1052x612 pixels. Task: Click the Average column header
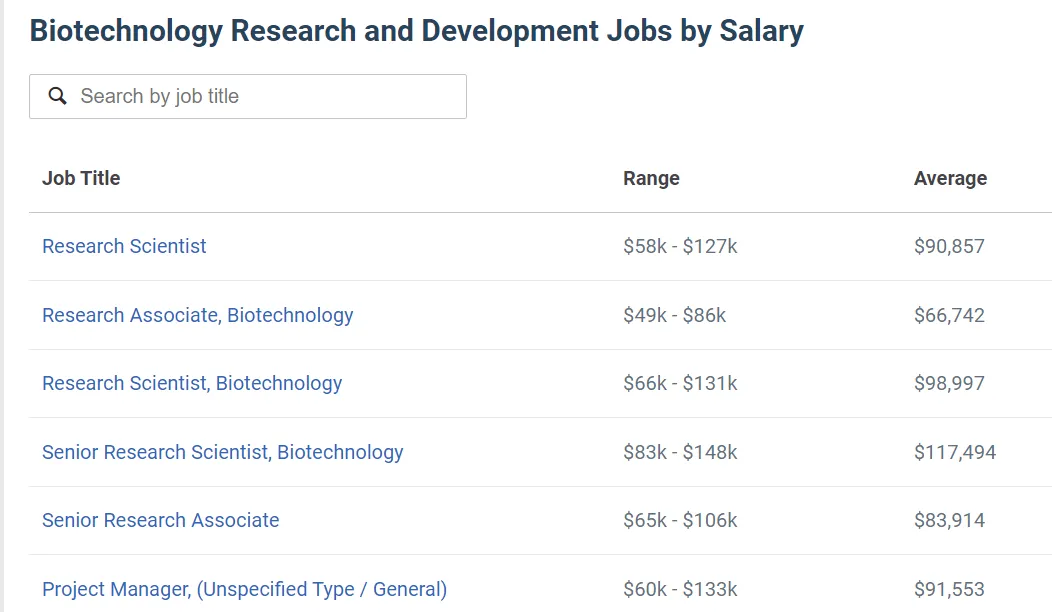tap(950, 178)
